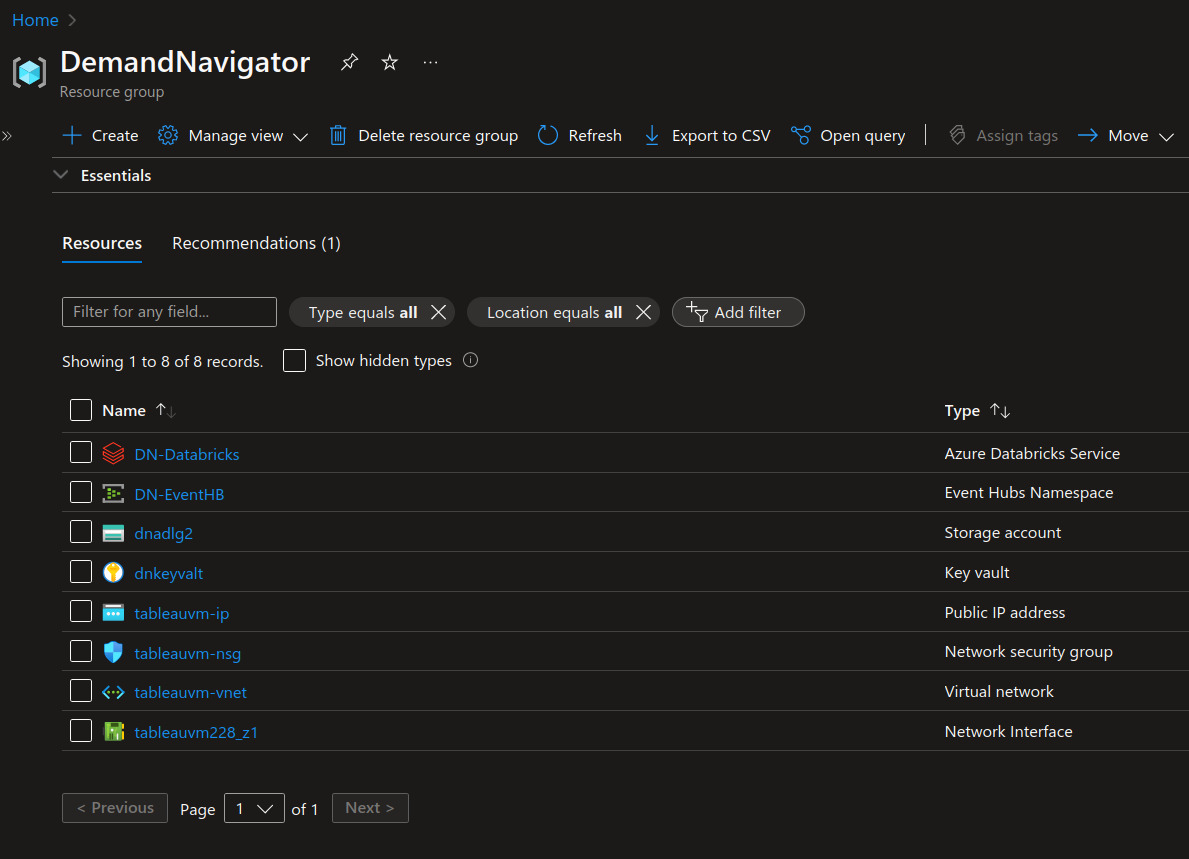
Task: Check the tableauvm-vnet row checkbox
Action: coord(80,691)
